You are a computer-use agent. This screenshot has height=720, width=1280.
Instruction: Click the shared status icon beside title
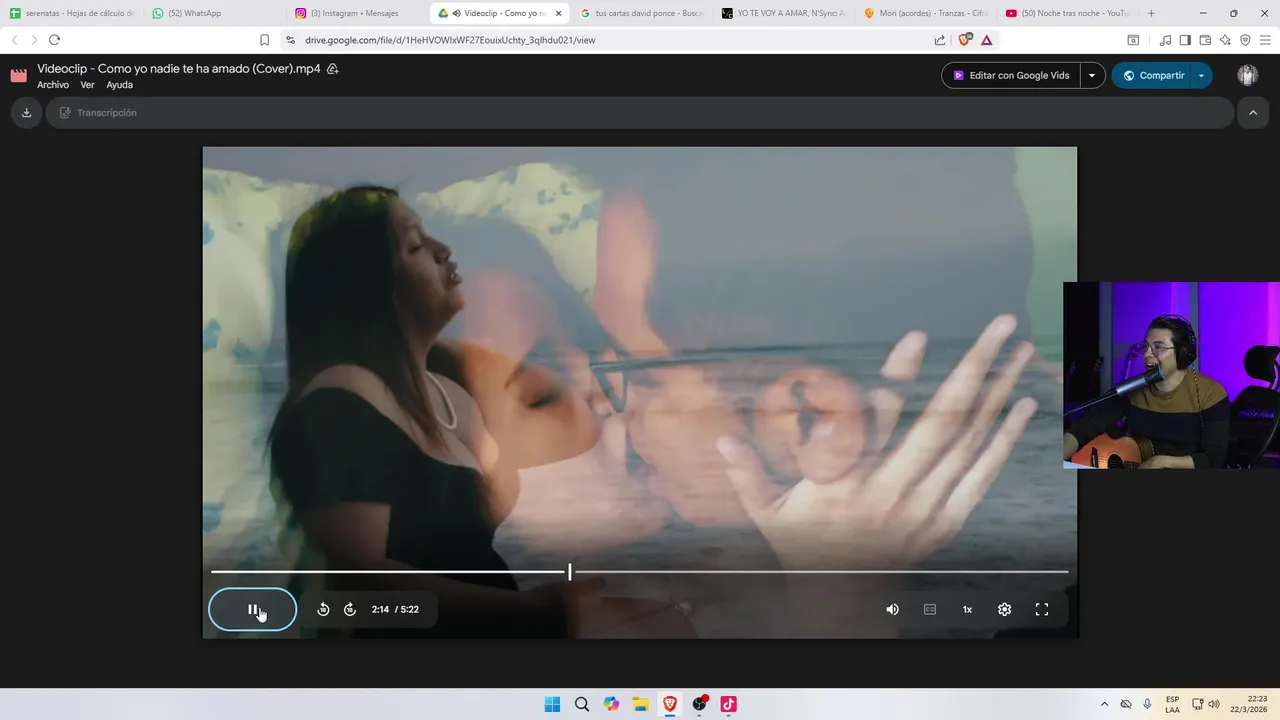(333, 69)
